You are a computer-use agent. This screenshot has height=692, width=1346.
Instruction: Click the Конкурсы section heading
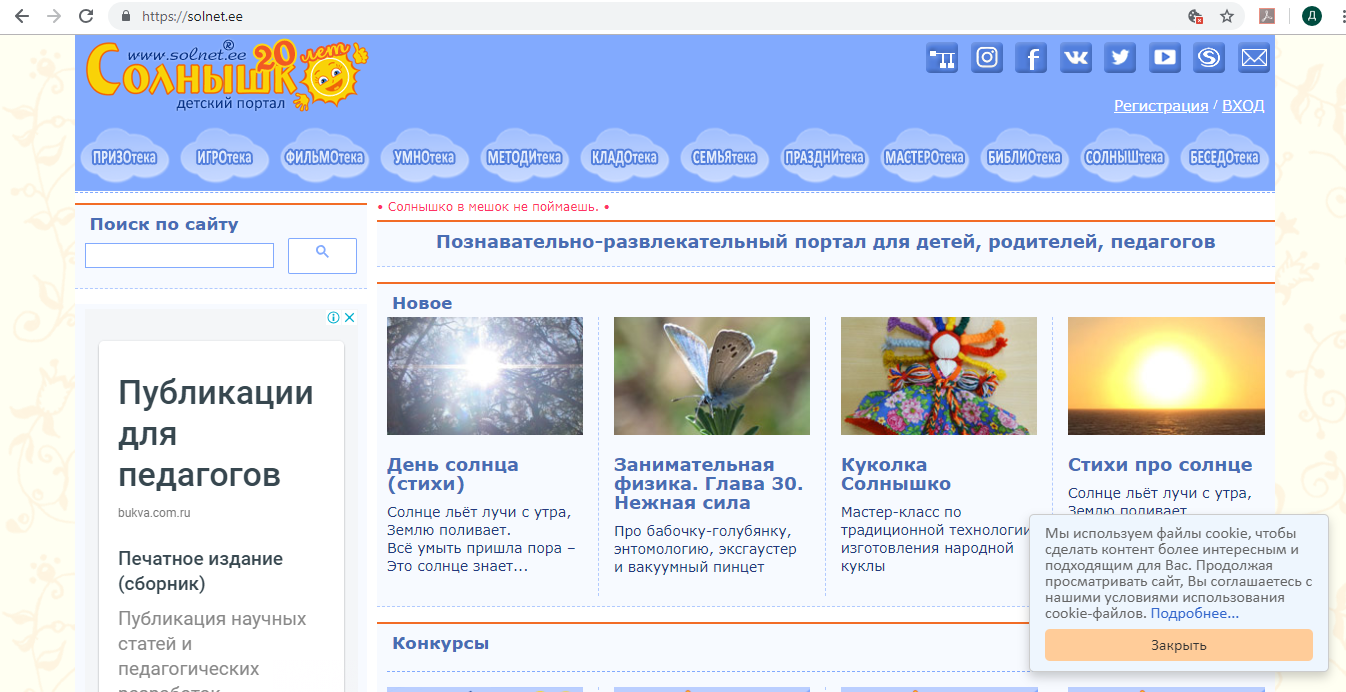point(441,643)
